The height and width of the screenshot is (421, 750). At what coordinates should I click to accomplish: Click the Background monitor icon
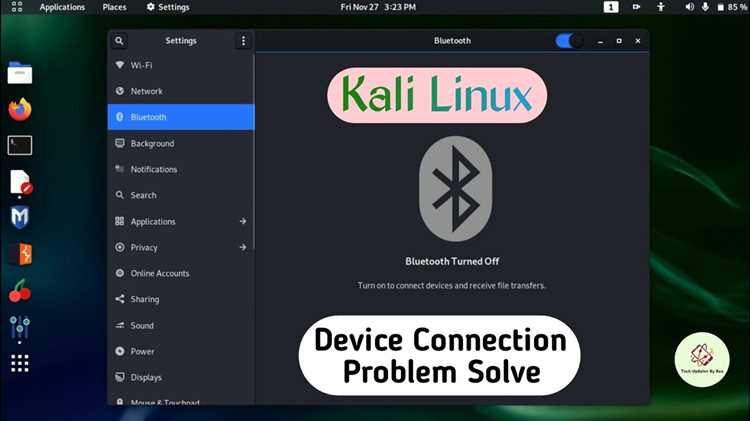point(120,143)
